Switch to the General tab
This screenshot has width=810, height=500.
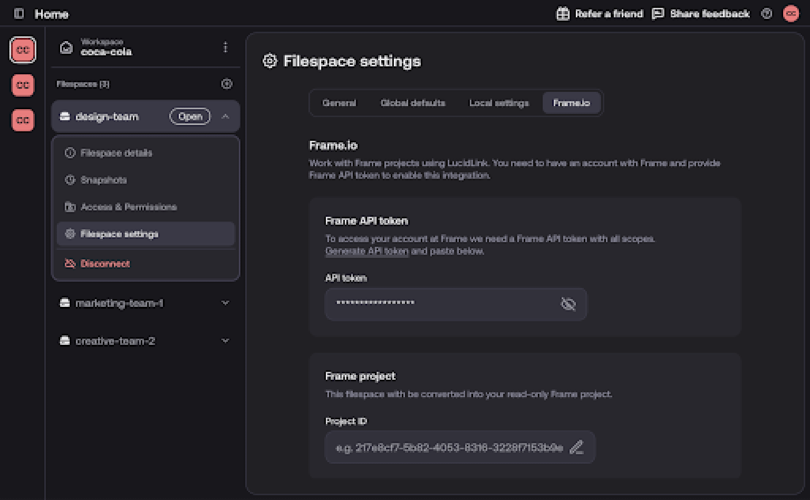tap(339, 103)
